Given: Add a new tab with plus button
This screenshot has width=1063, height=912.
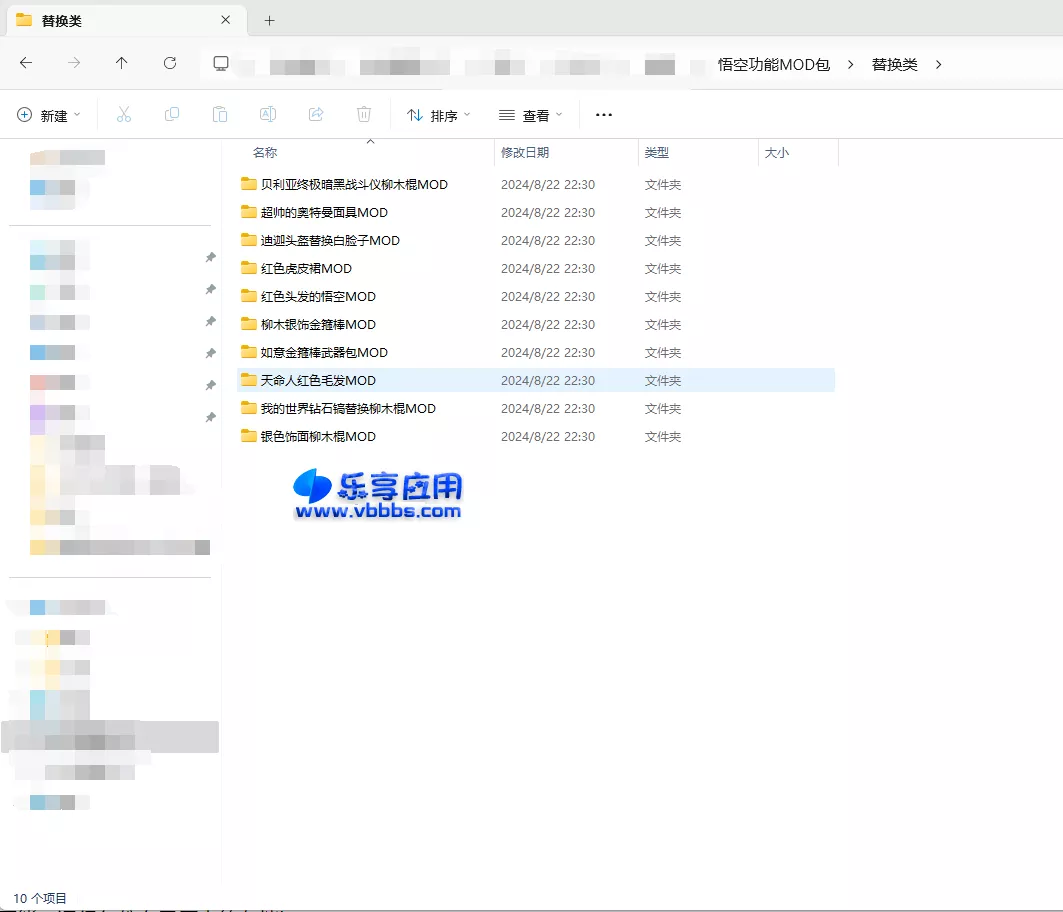Looking at the screenshot, I should [269, 20].
